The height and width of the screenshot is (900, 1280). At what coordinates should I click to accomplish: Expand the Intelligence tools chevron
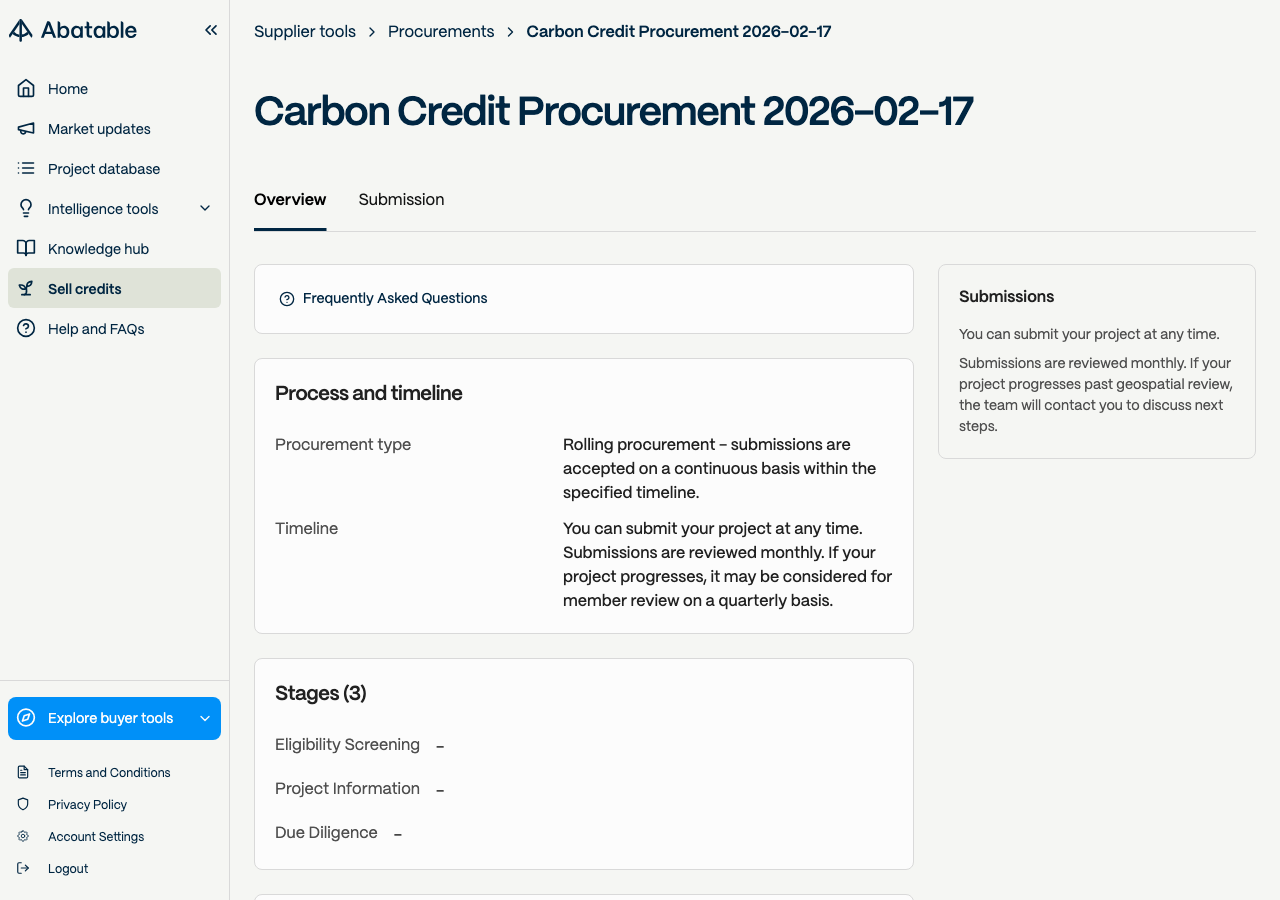[205, 208]
